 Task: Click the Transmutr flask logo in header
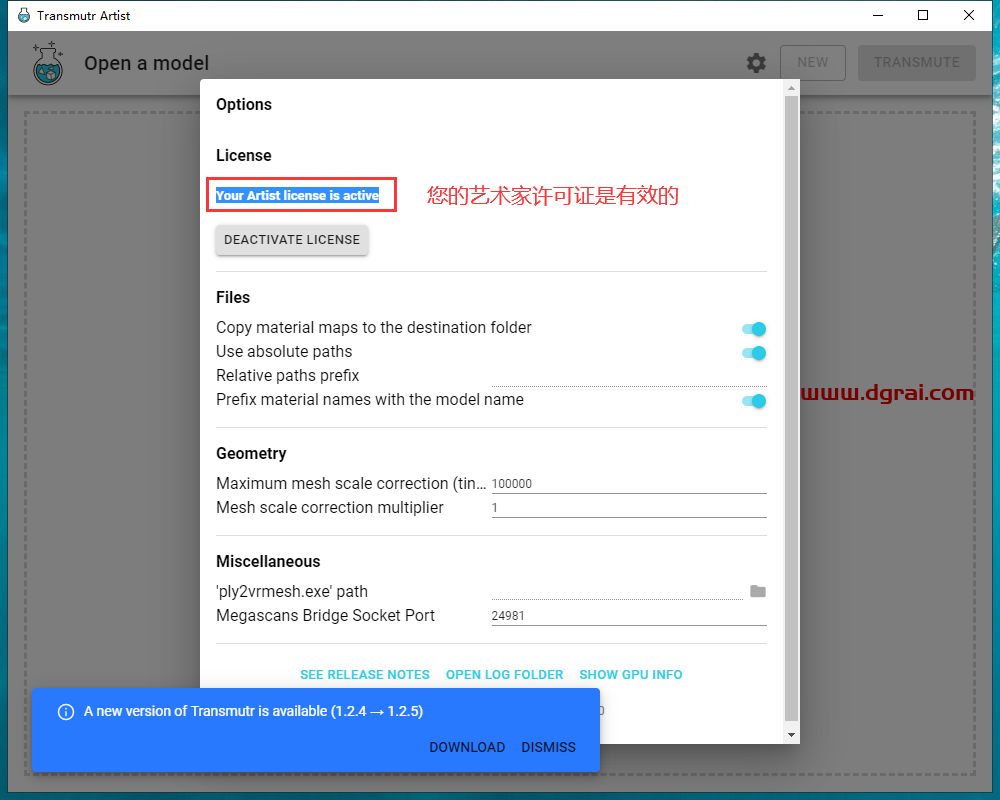(48, 63)
